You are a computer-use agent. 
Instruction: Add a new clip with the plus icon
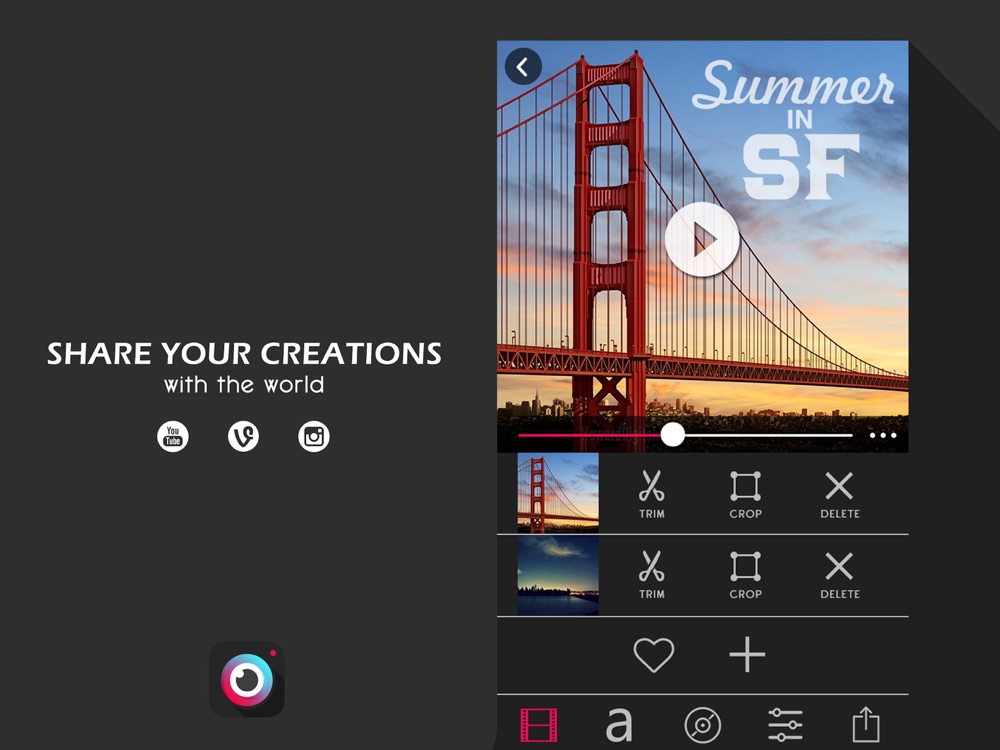click(747, 654)
